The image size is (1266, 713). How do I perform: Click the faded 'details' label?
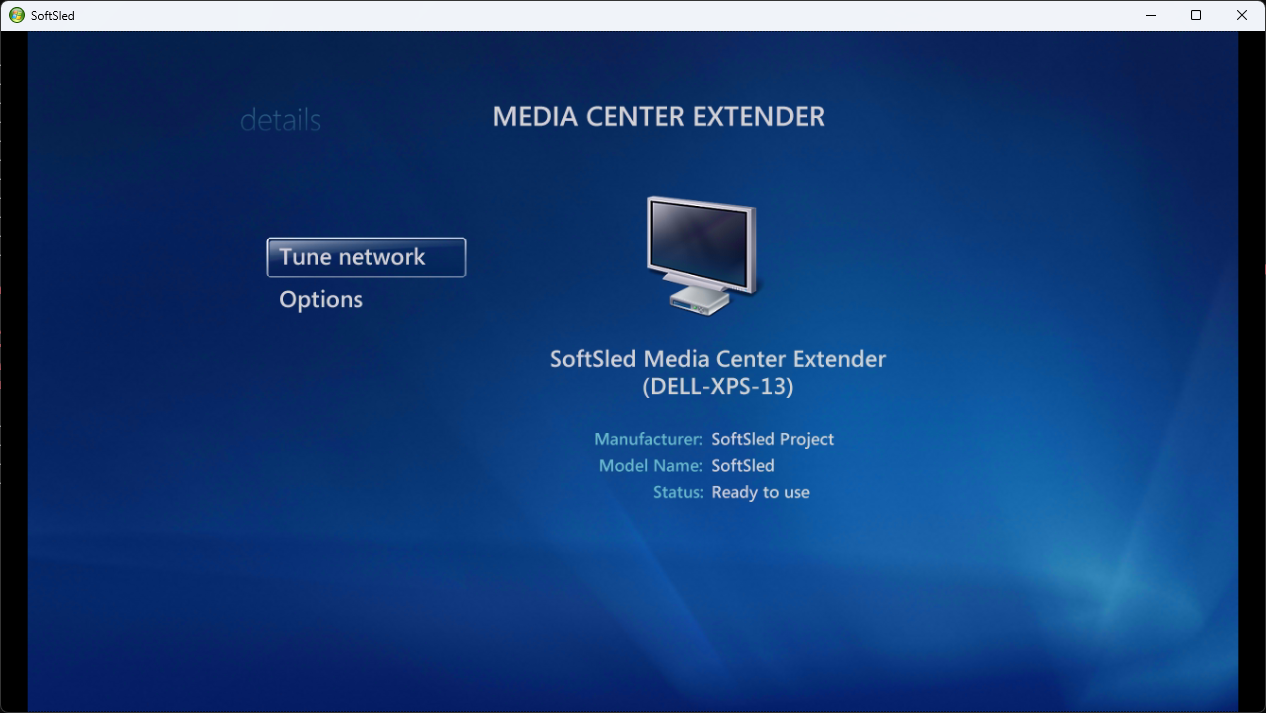coord(280,120)
